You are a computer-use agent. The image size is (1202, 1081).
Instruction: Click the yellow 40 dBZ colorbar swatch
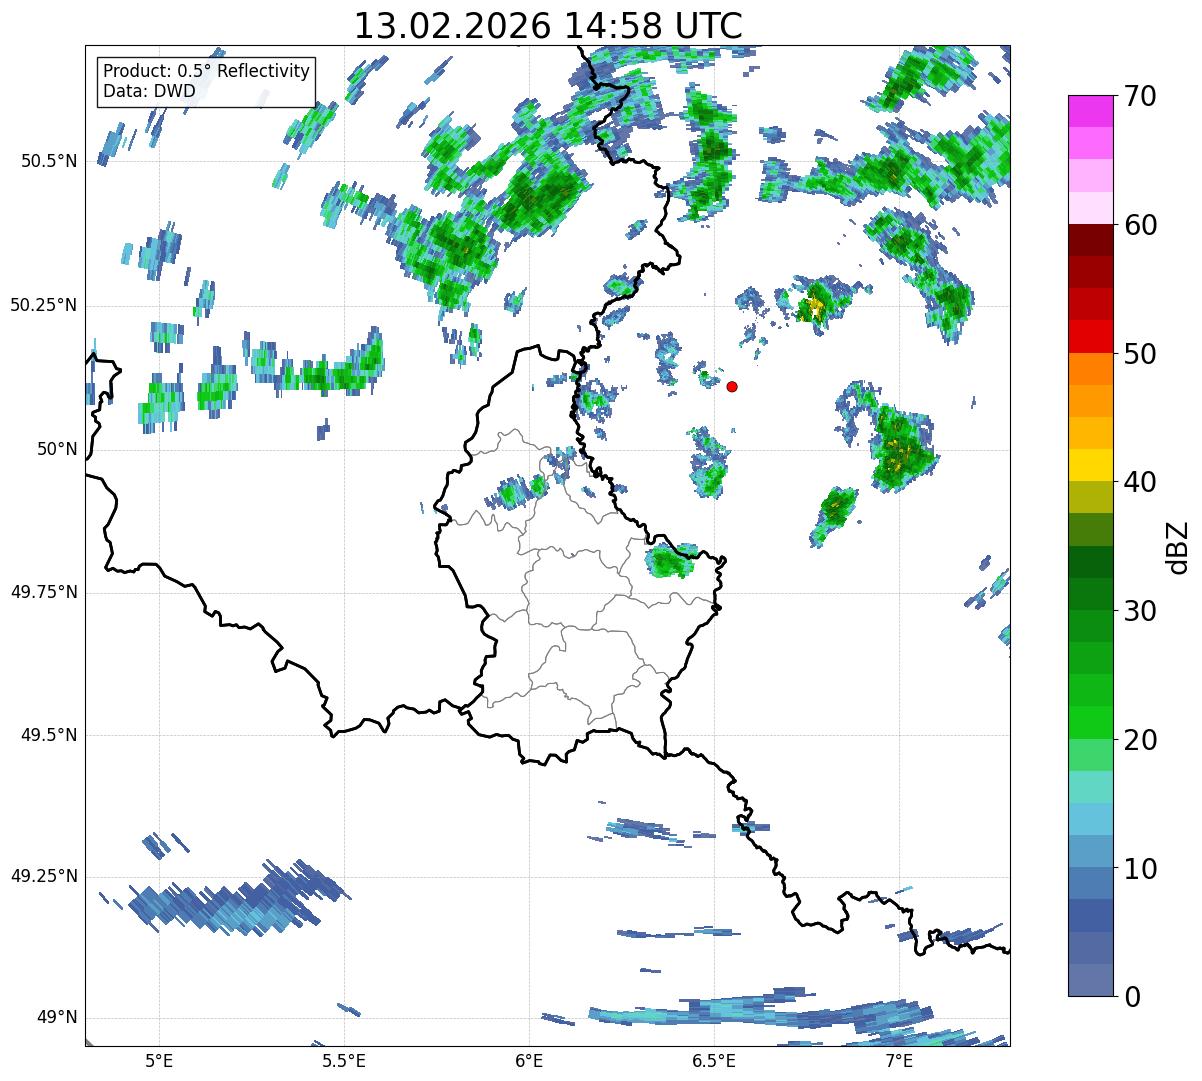coord(1090,465)
